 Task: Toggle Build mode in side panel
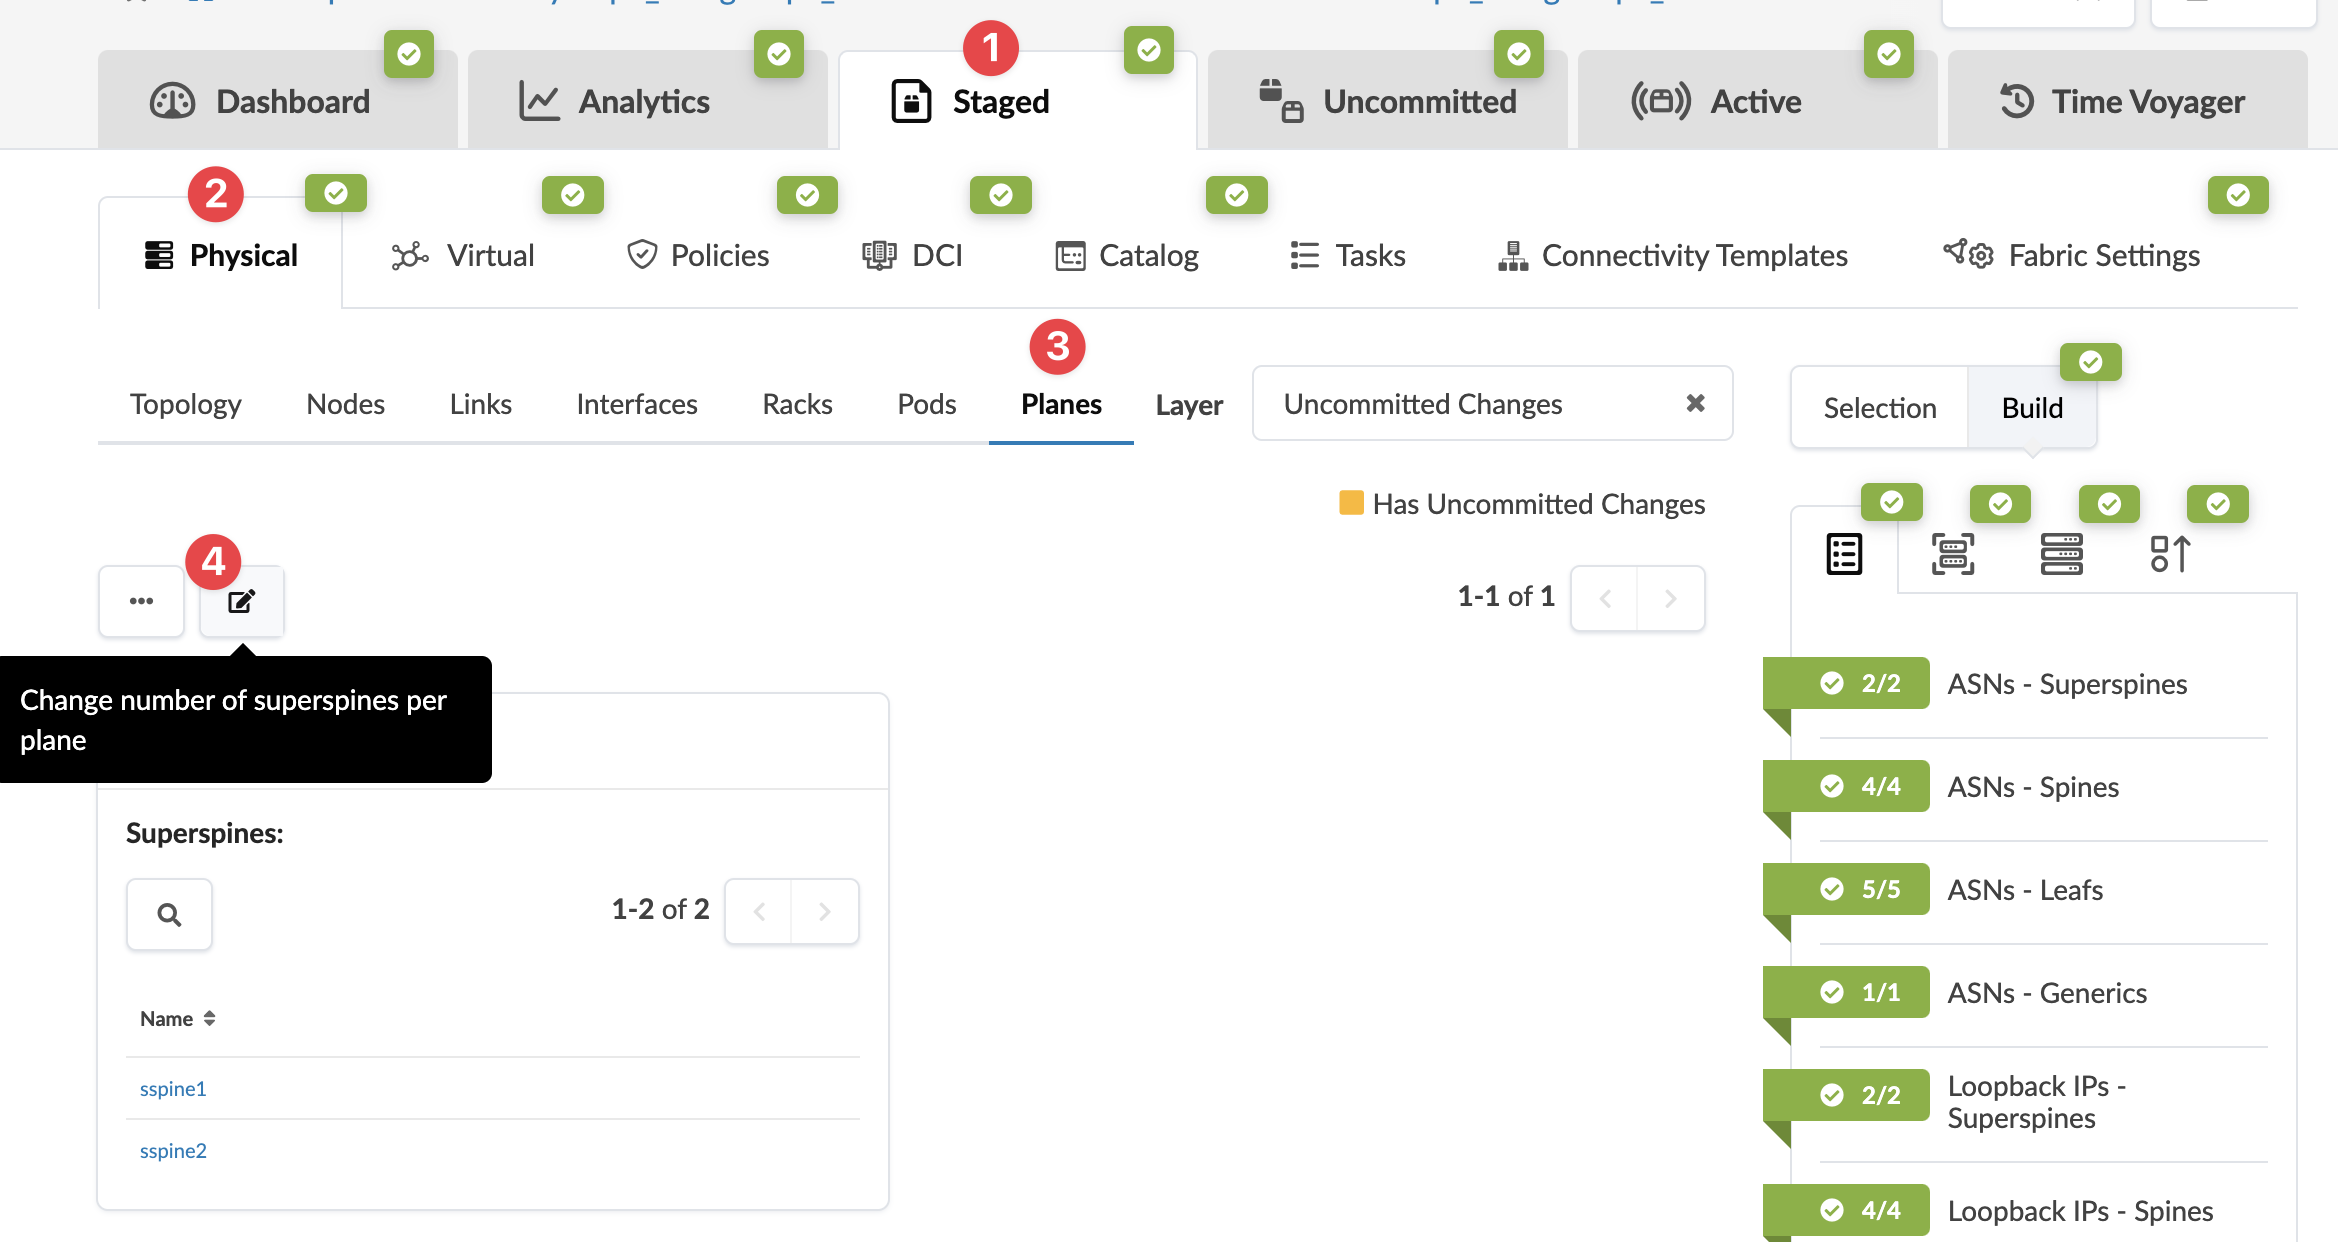coord(2032,408)
